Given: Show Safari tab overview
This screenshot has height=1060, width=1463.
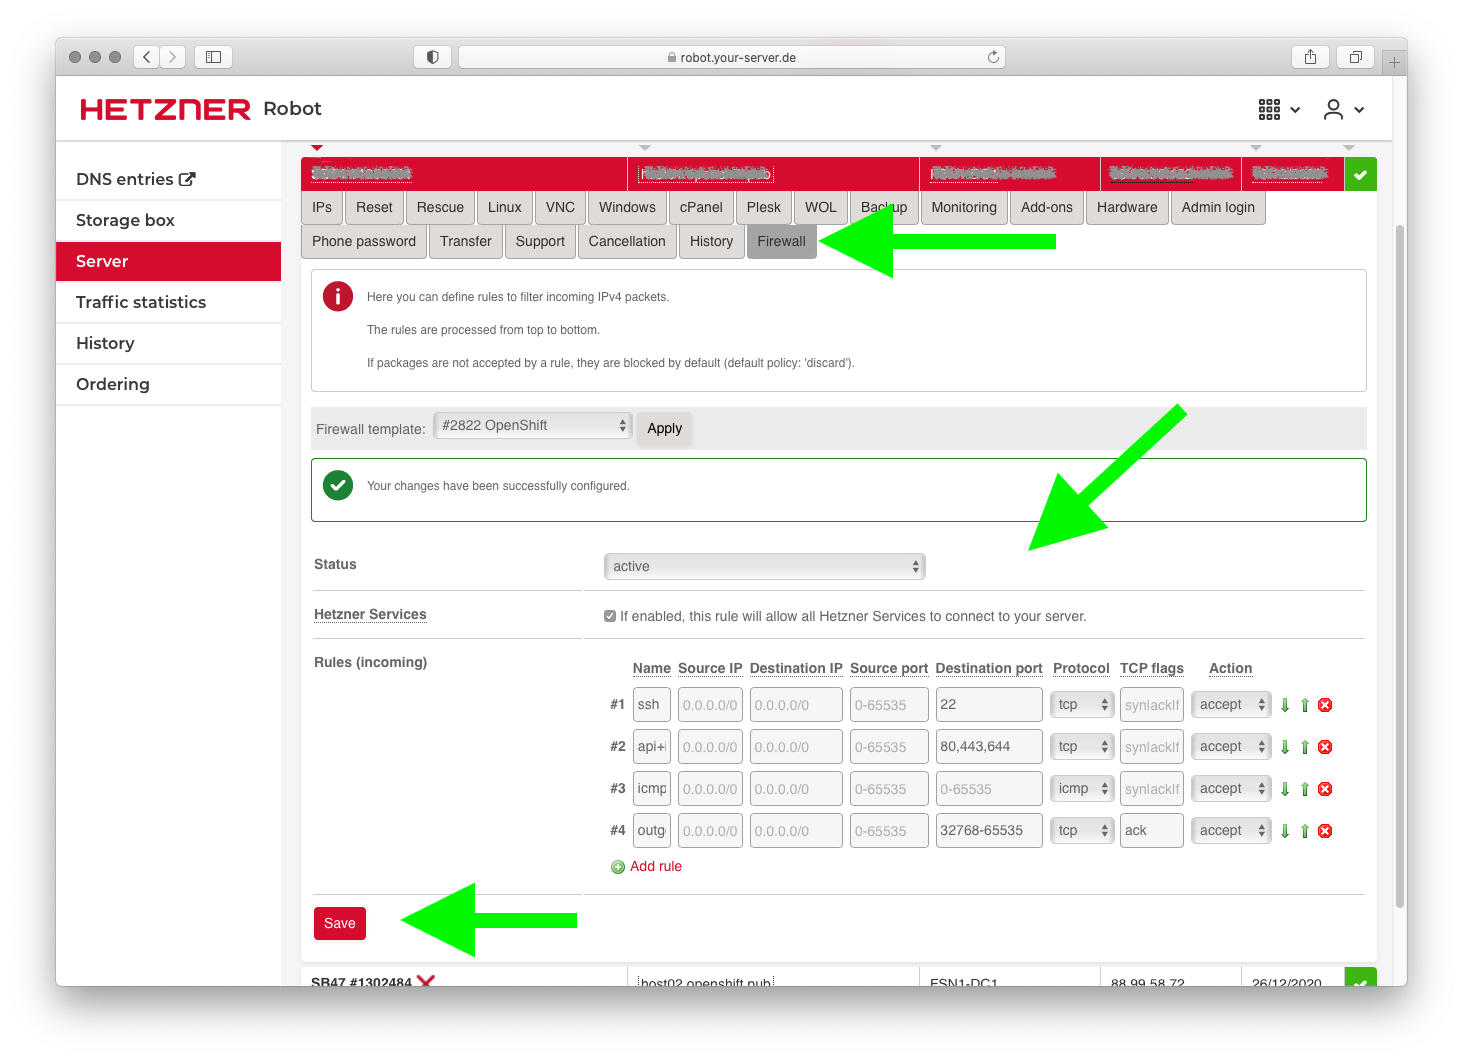Looking at the screenshot, I should pos(1356,57).
